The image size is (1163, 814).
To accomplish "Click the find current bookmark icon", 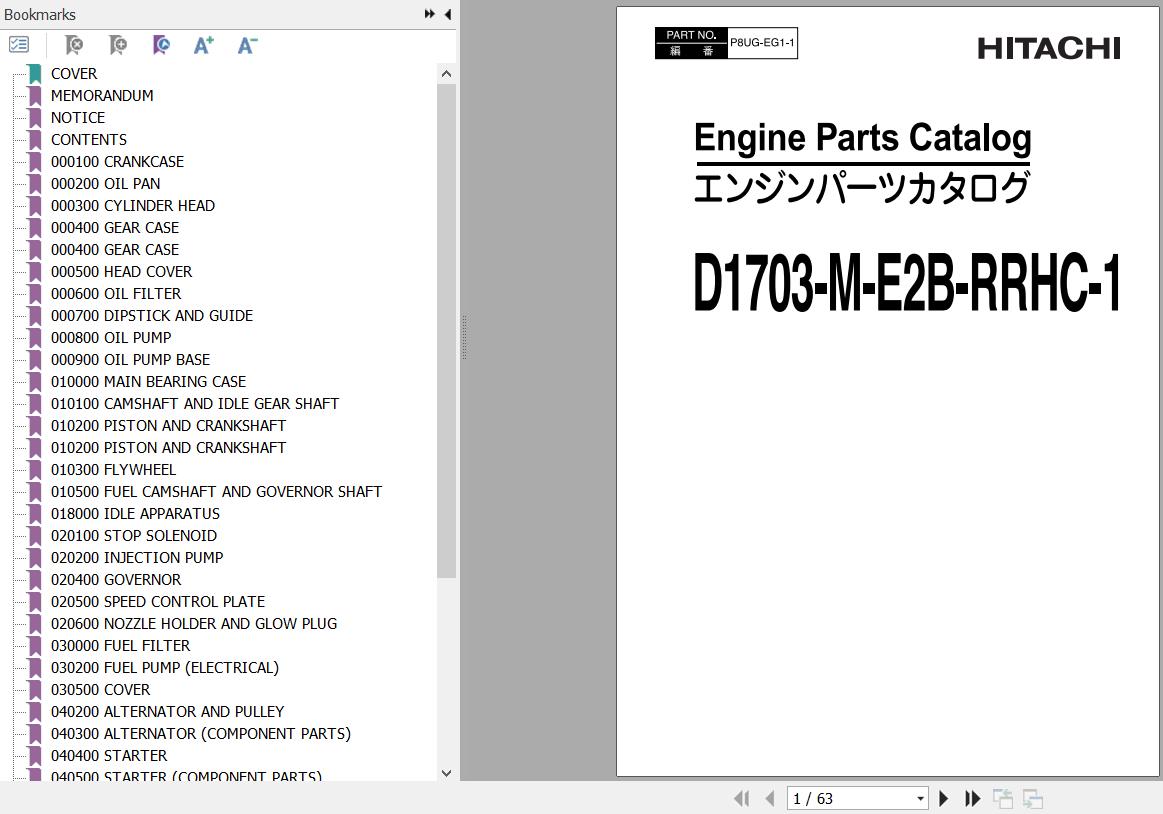I will pos(161,45).
